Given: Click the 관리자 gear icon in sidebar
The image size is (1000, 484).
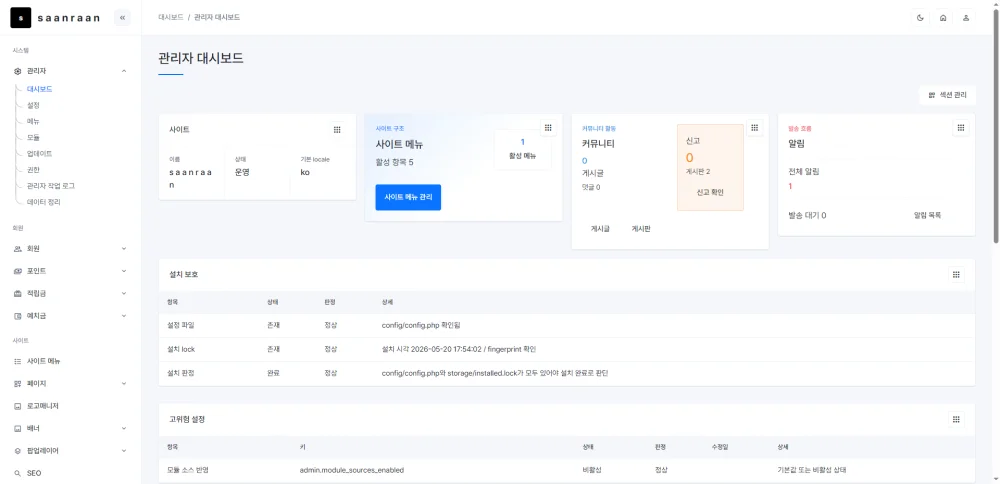Looking at the screenshot, I should click(18, 71).
